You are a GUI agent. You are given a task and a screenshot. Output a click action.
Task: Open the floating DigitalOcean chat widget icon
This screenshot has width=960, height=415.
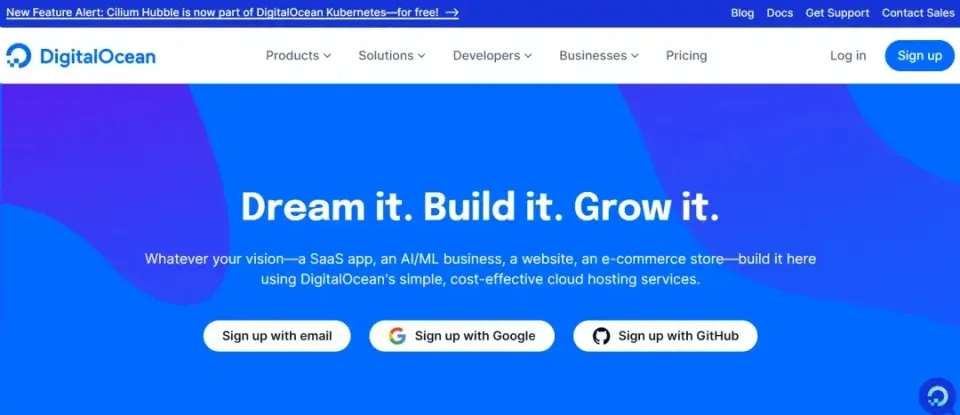(937, 395)
